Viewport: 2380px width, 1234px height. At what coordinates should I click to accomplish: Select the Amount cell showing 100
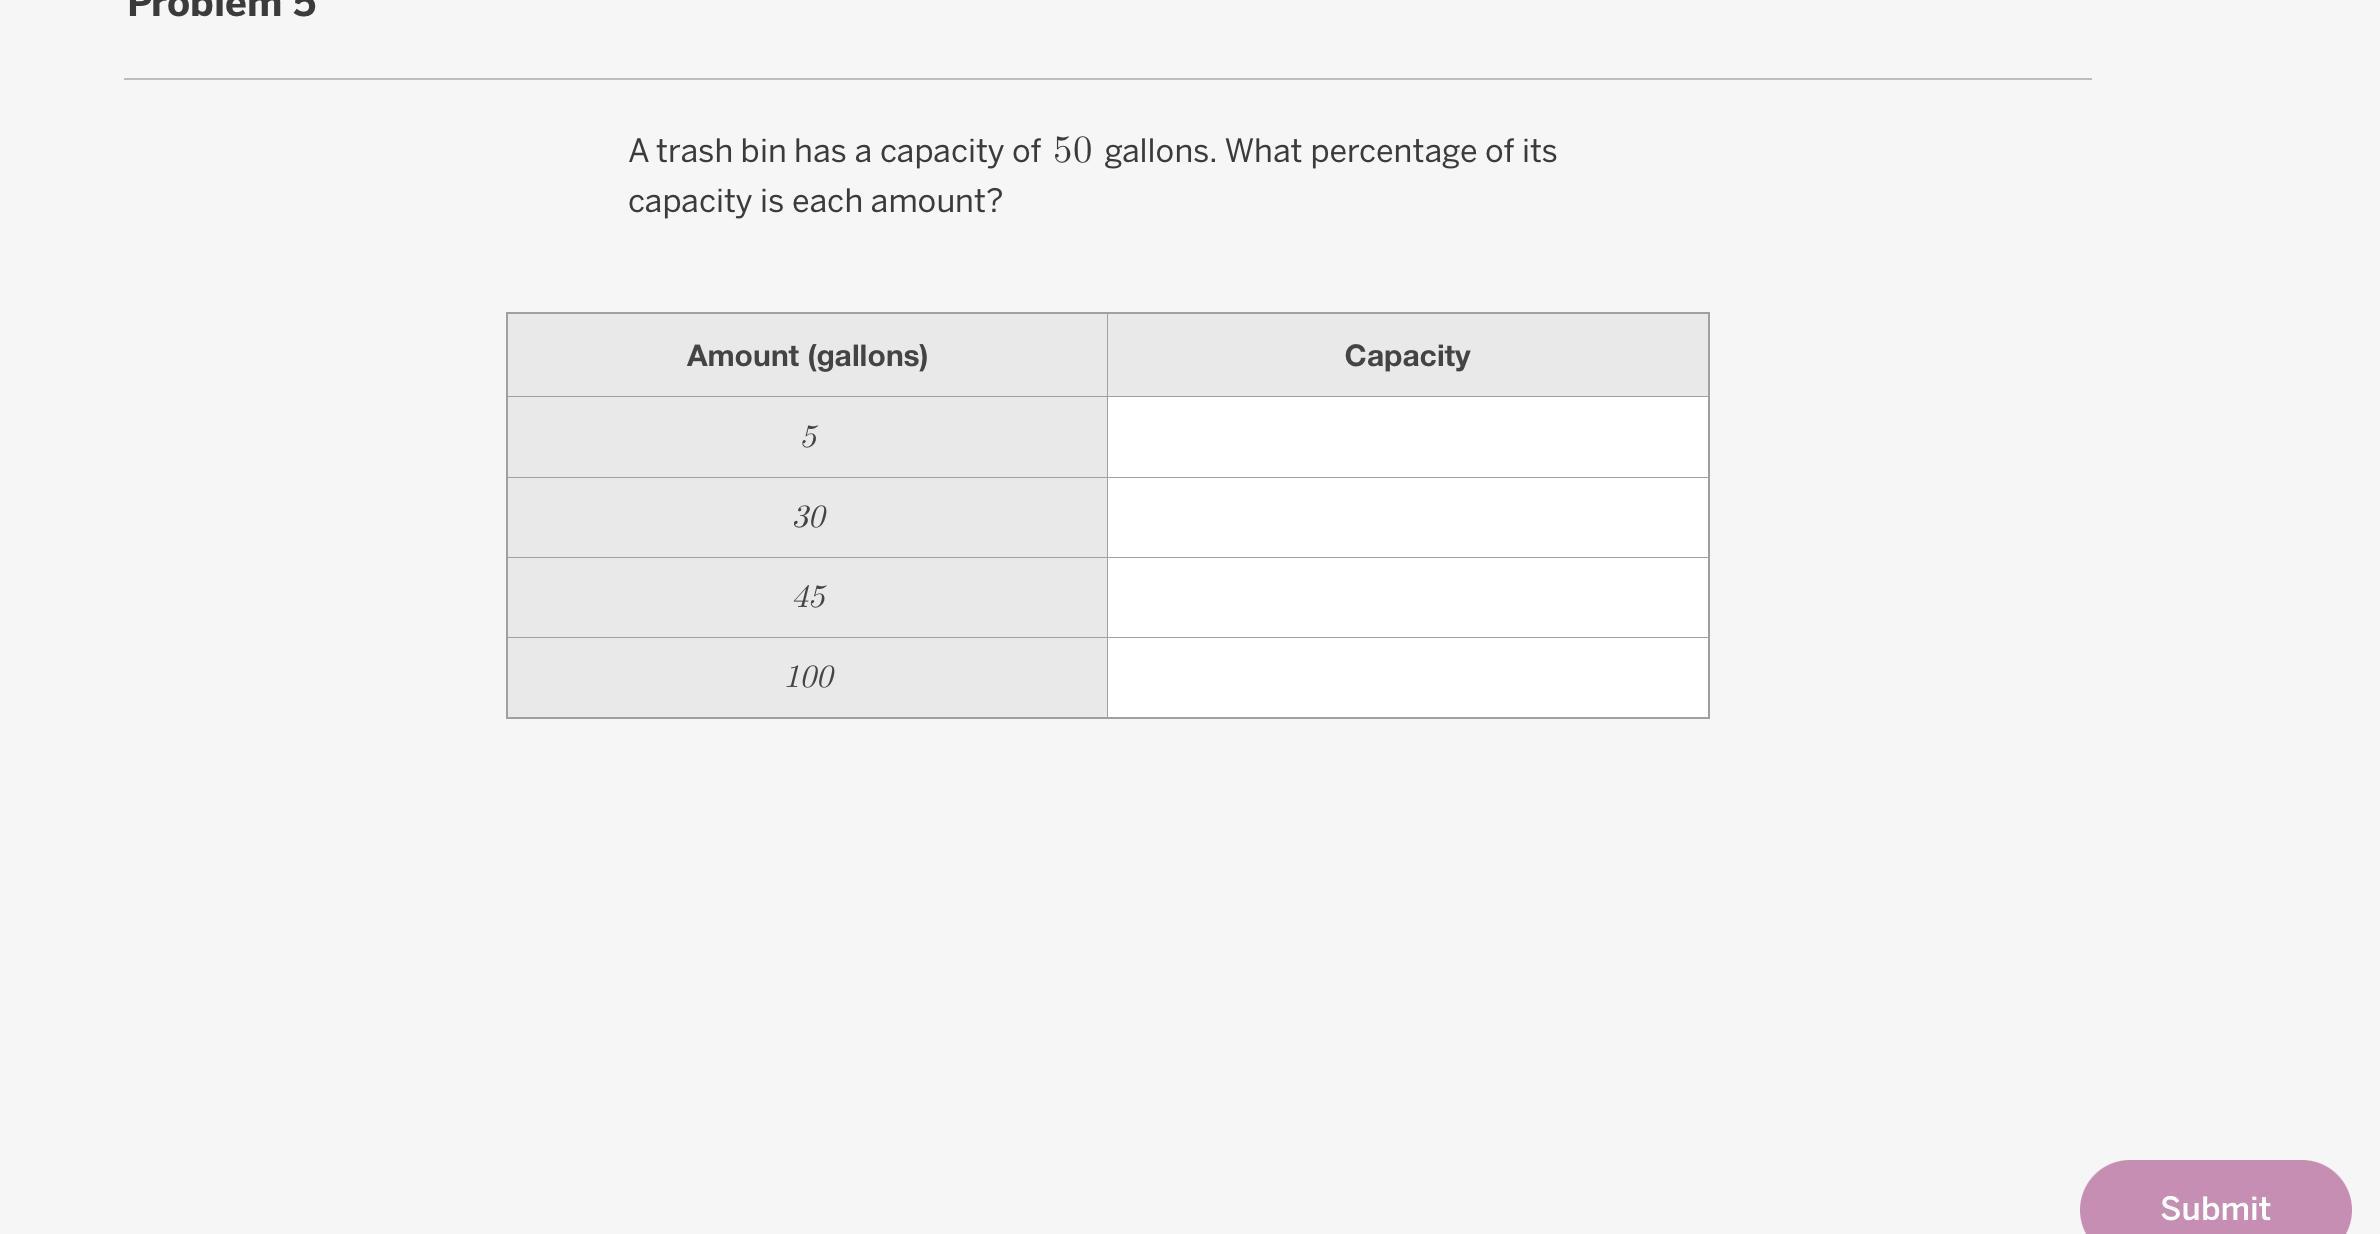[x=808, y=677]
